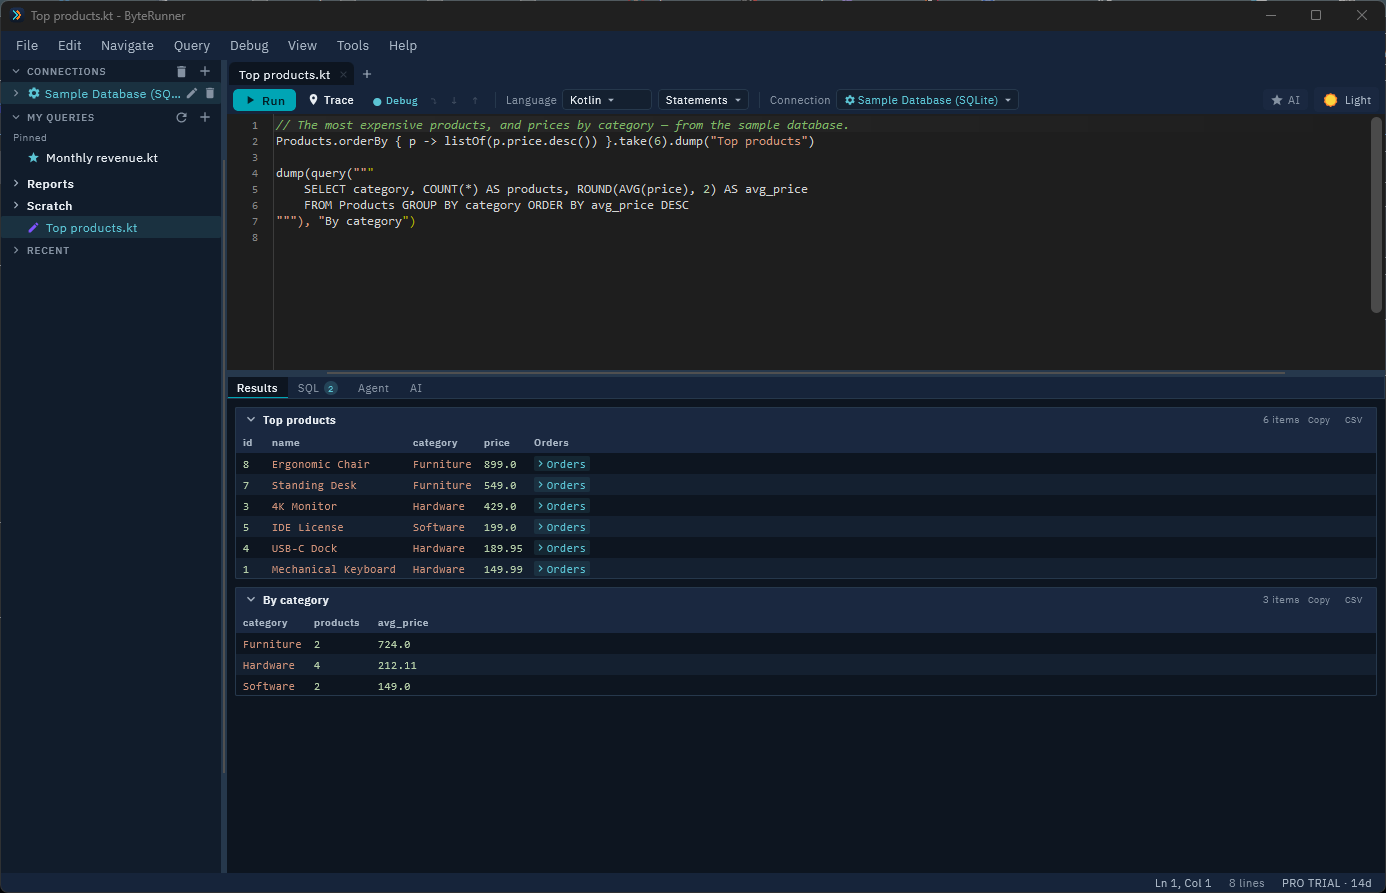Viewport: 1386px width, 893px height.
Task: Click the step into down arrow
Action: pos(454,101)
